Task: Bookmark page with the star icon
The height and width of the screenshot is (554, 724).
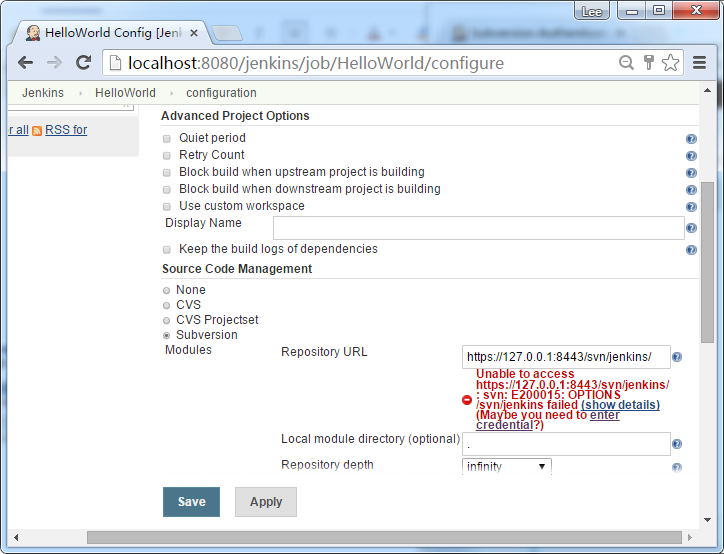Action: click(x=670, y=63)
